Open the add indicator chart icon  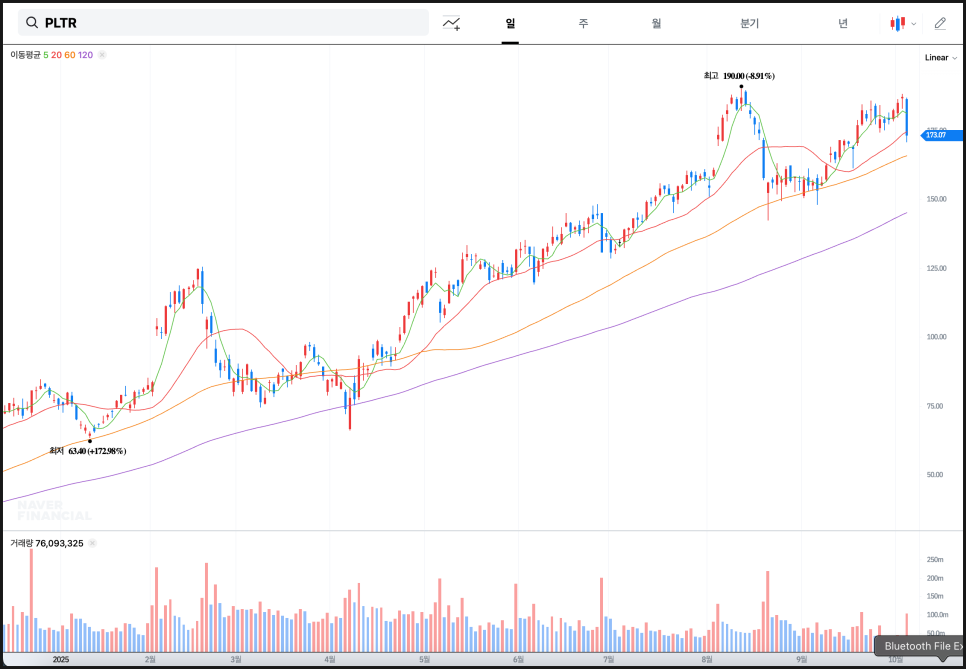452,23
